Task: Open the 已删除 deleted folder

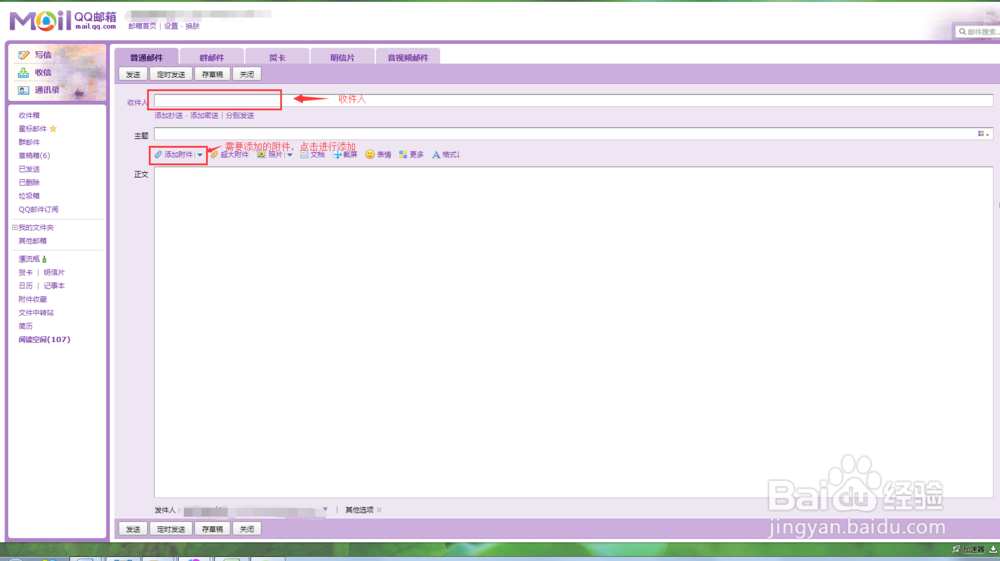Action: 29,182
